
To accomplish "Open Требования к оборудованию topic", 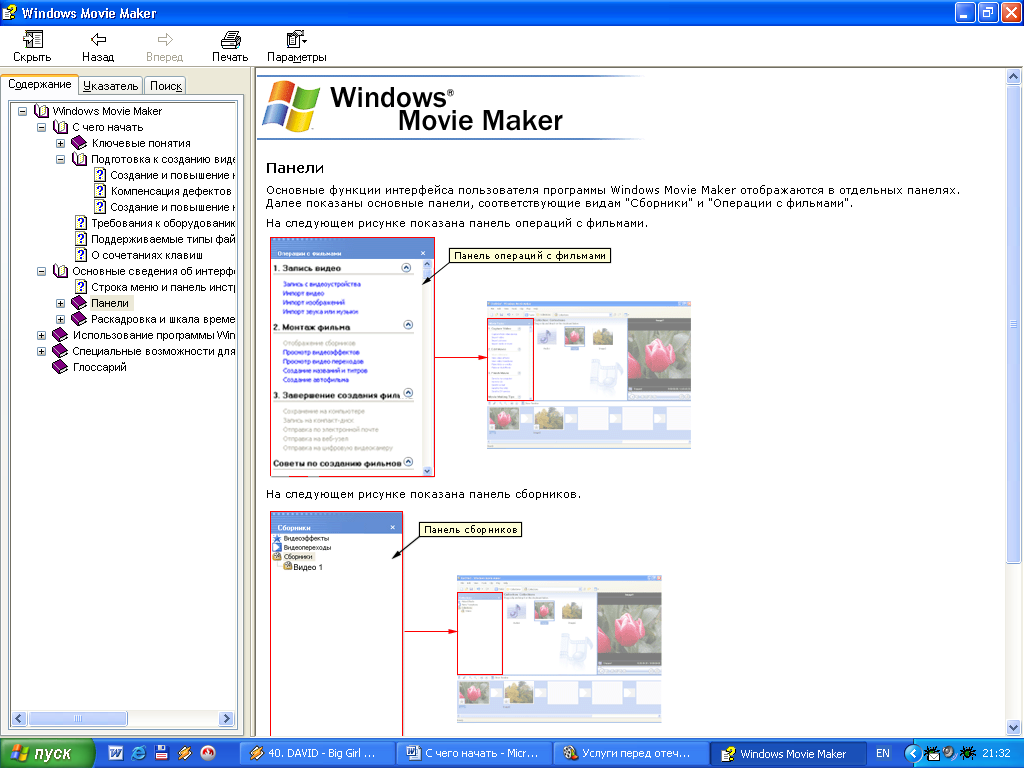I will [x=163, y=223].
